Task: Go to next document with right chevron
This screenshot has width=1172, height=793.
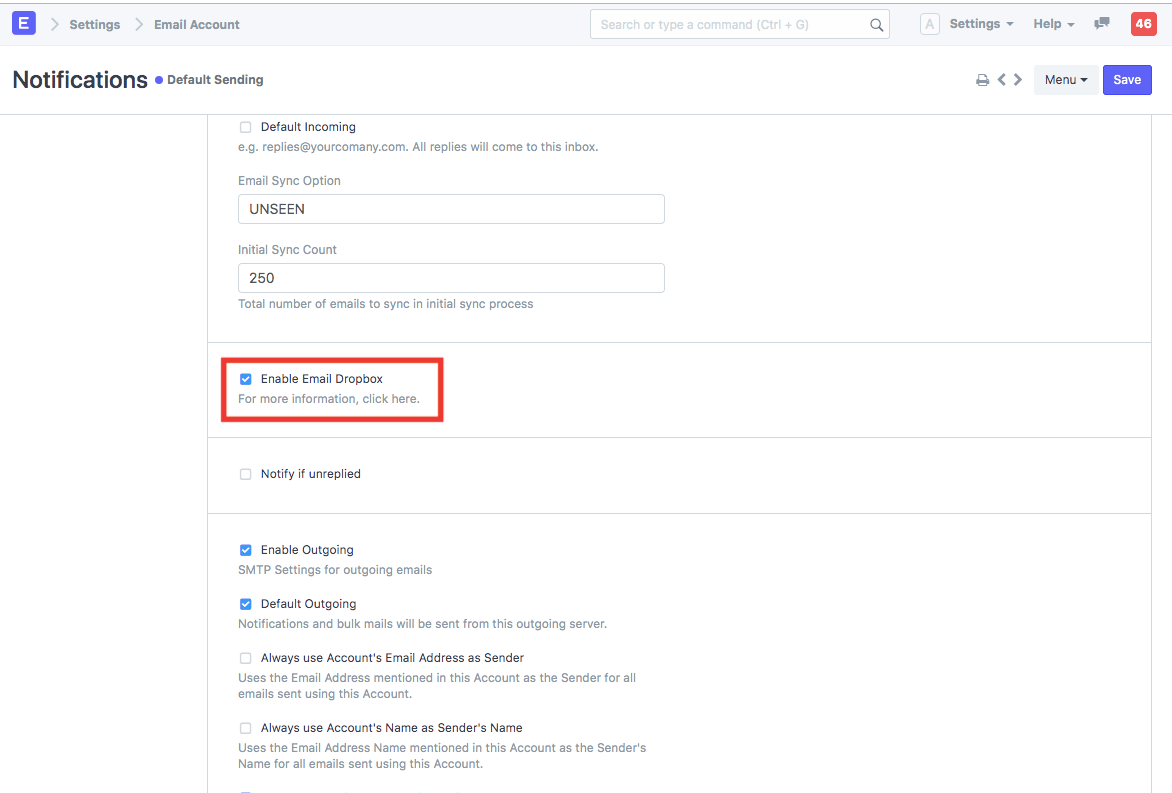Action: coord(1017,79)
